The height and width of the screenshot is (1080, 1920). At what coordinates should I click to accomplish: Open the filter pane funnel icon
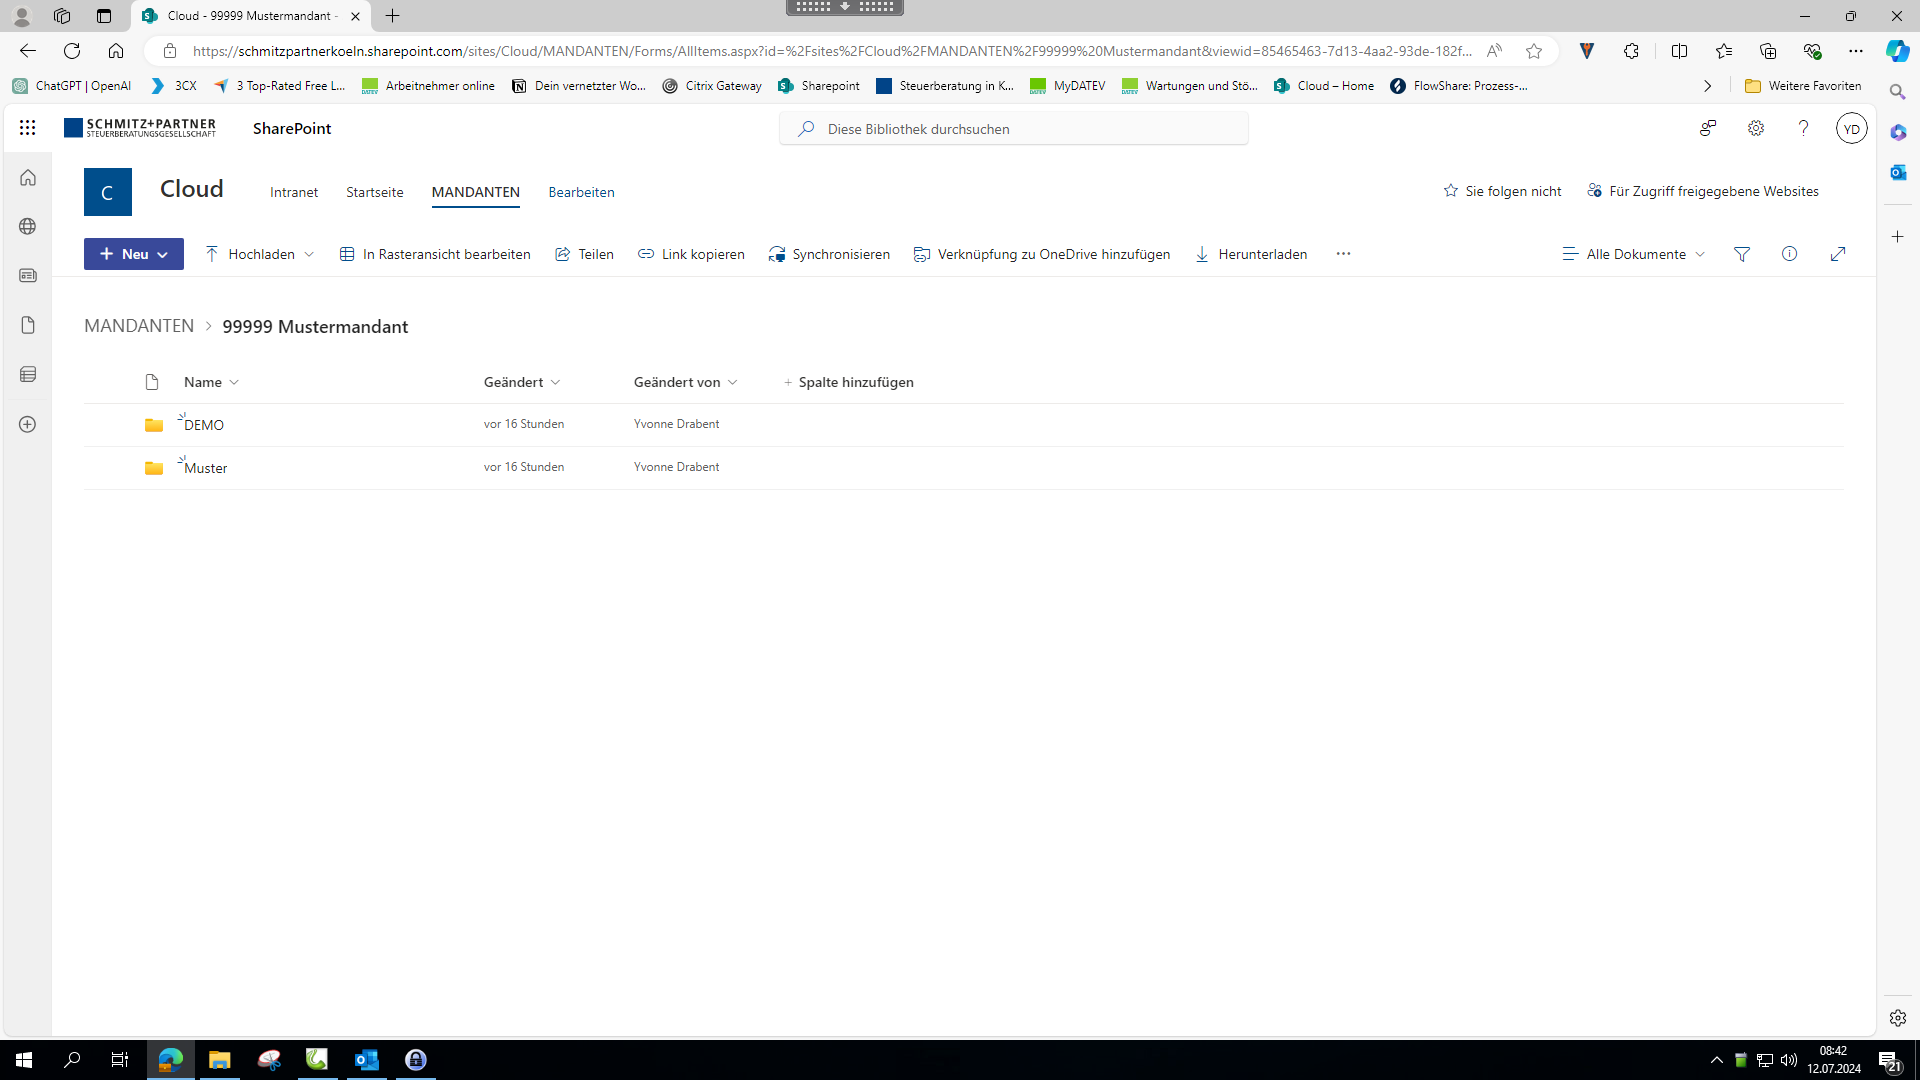(1741, 254)
